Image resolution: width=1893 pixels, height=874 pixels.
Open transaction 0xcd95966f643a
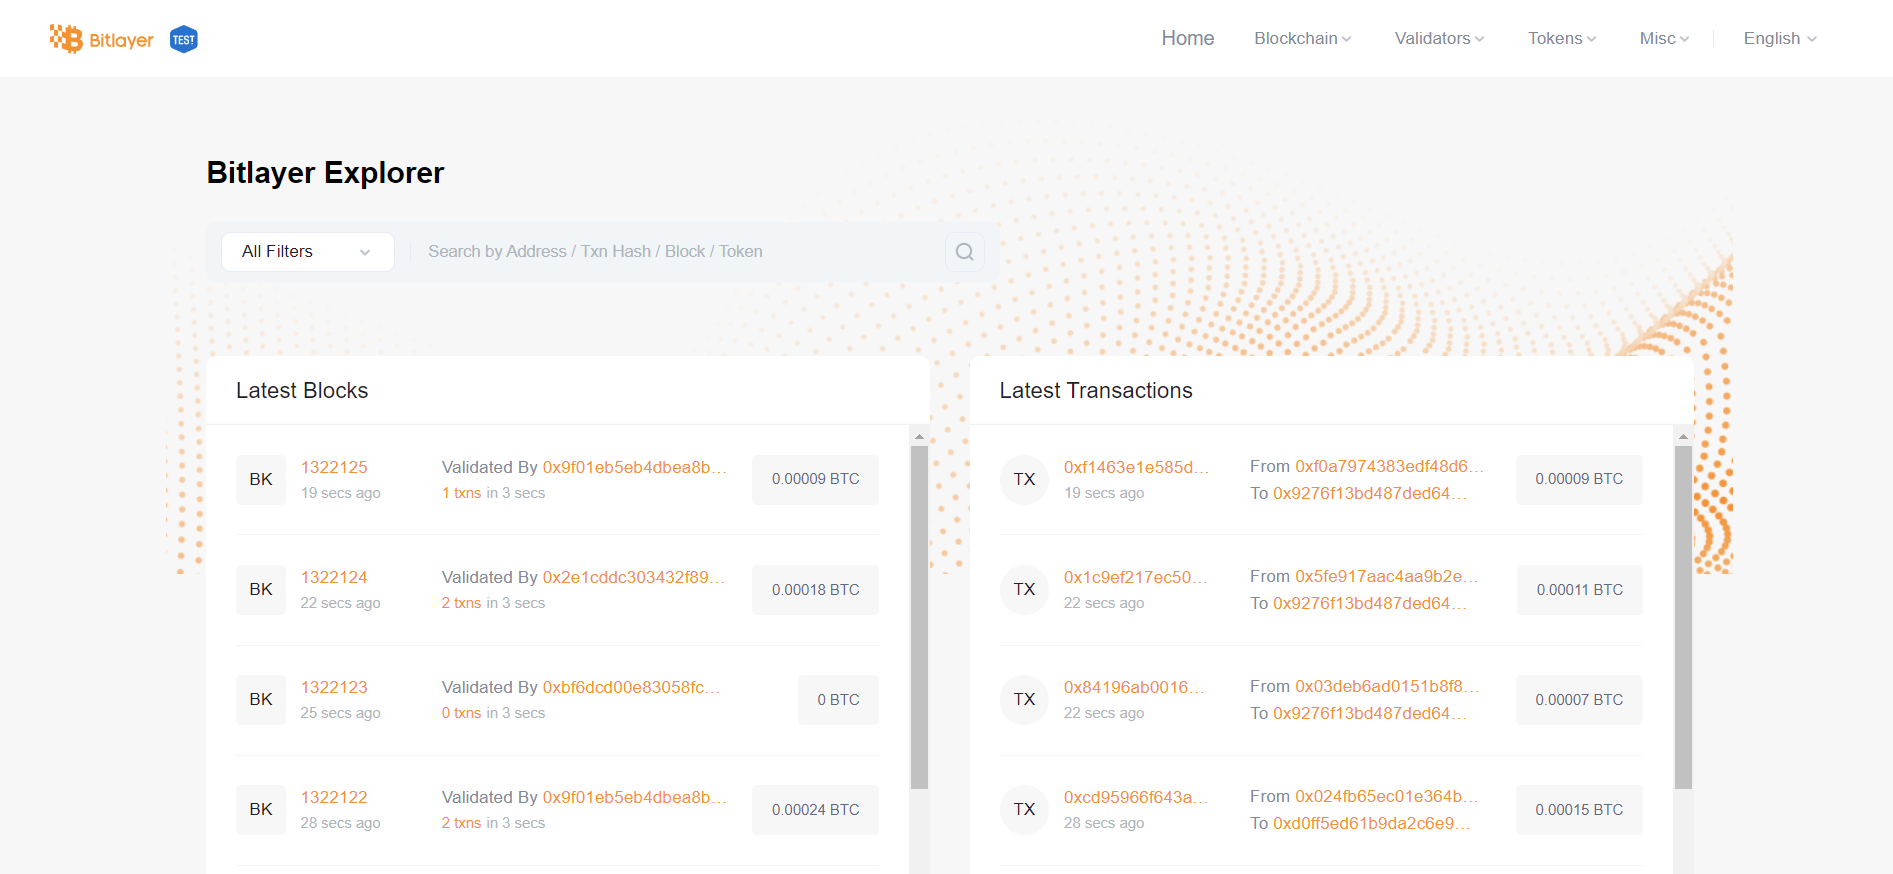[x=1136, y=797]
